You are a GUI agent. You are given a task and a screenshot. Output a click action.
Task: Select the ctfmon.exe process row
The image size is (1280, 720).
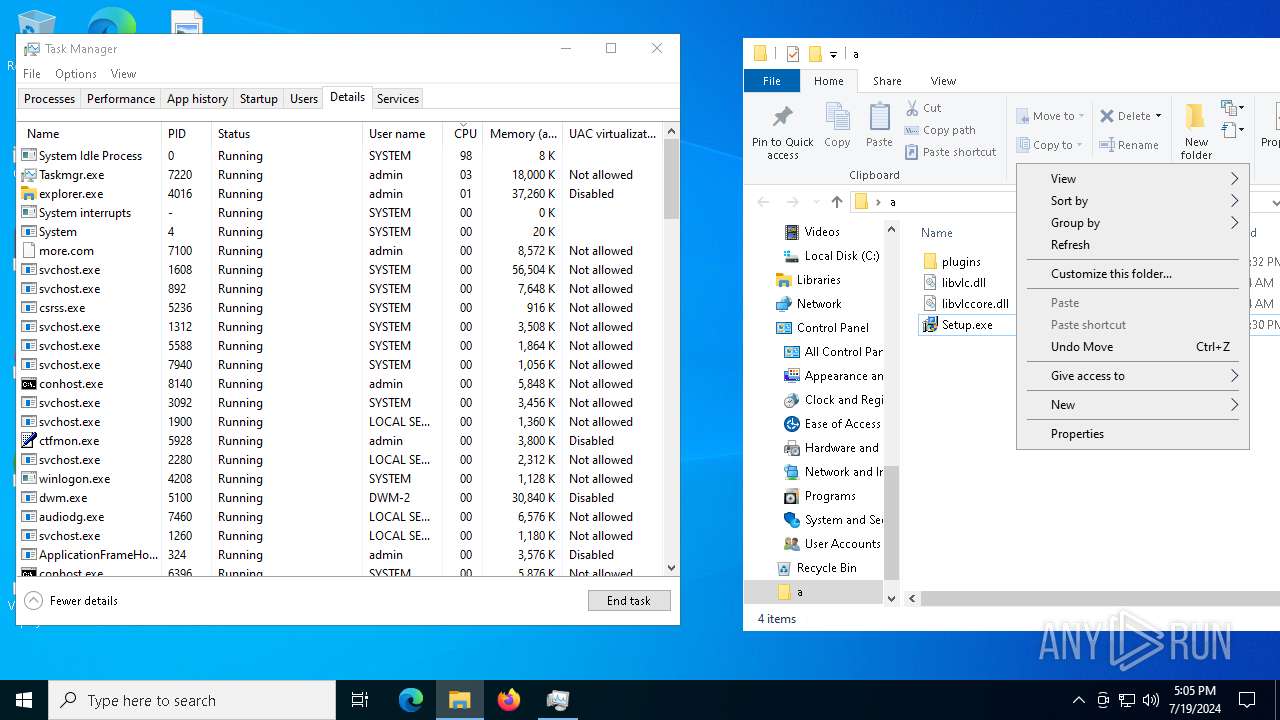pos(340,441)
